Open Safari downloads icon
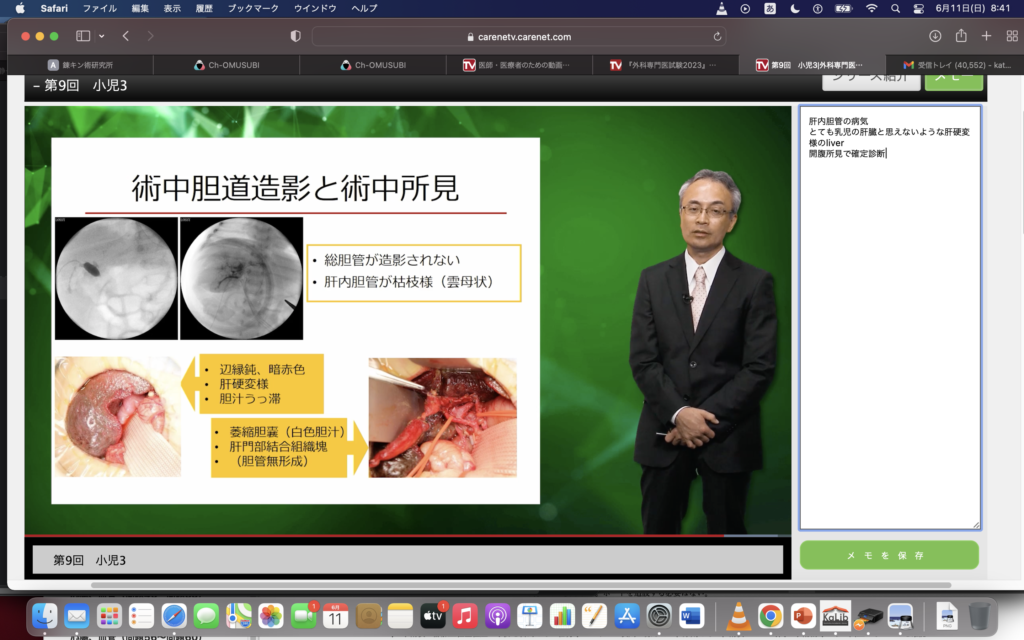Screen dimensions: 1024x640 coord(935,36)
